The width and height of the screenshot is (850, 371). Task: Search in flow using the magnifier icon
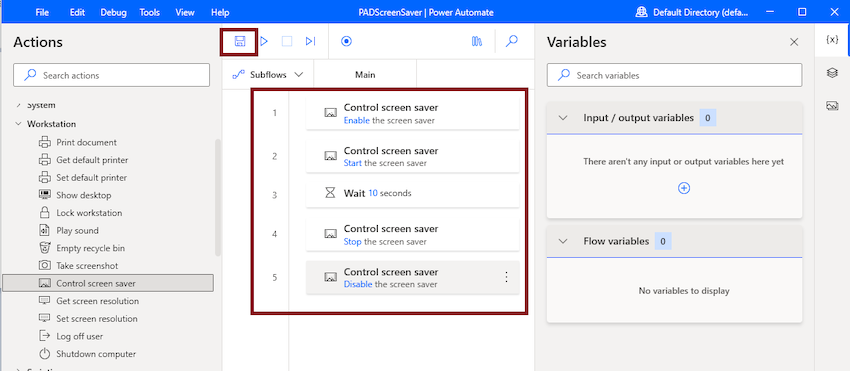point(511,41)
